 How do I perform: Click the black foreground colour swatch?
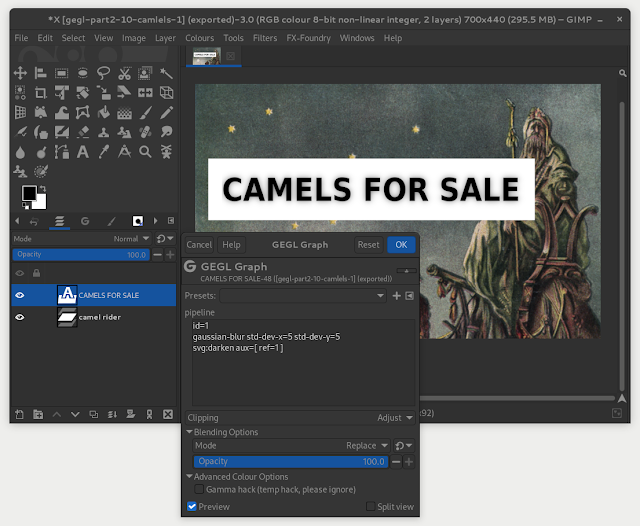point(29,193)
